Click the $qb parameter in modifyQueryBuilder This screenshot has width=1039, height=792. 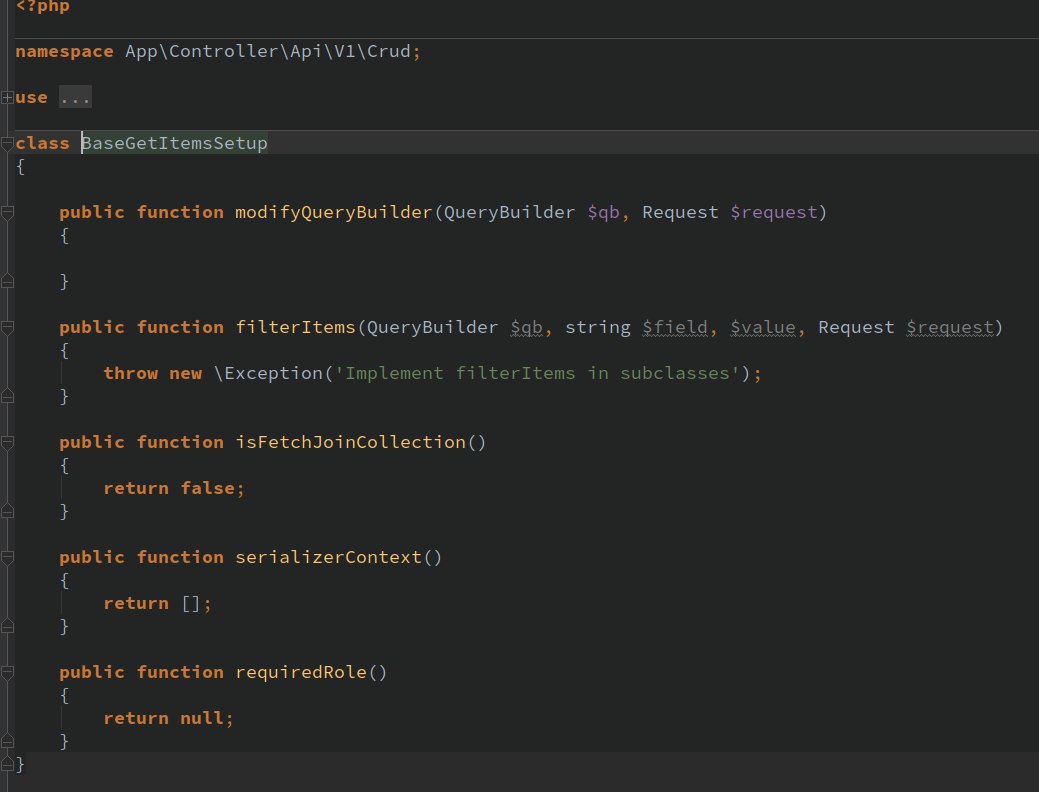(603, 212)
